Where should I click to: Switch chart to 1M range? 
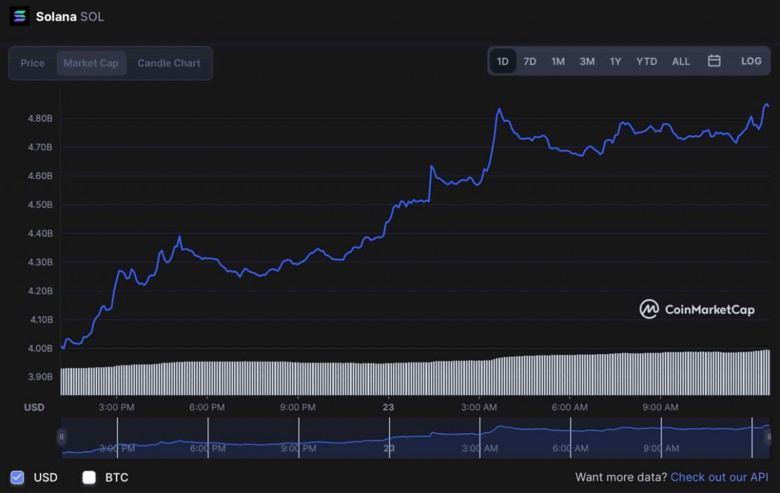pos(558,61)
